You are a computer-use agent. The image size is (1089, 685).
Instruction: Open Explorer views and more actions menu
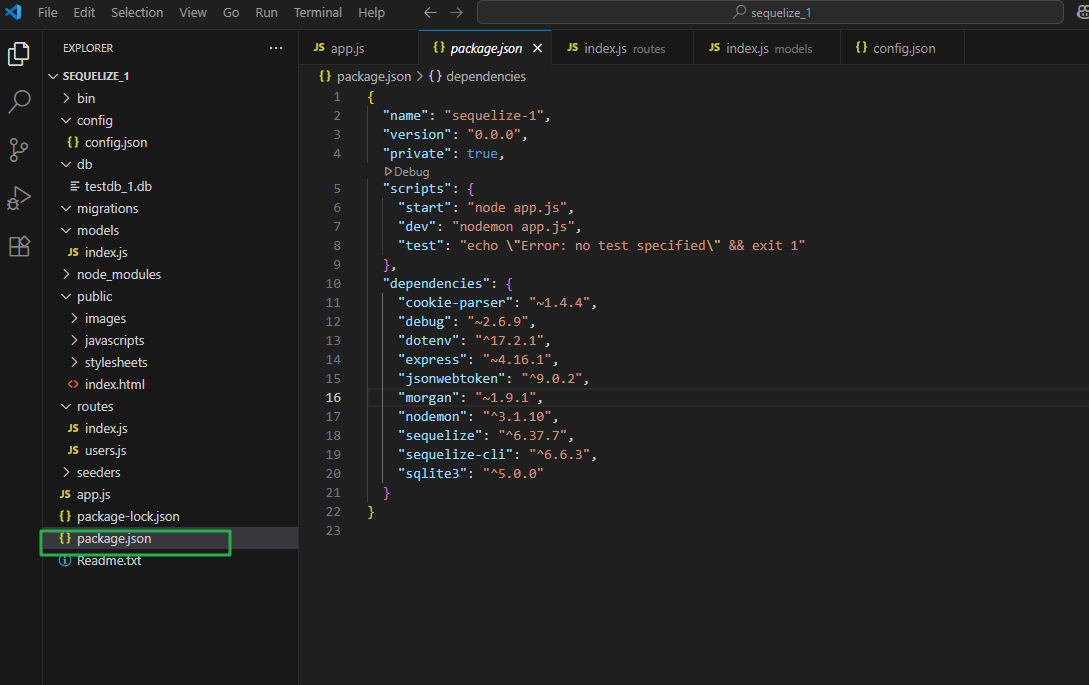(x=276, y=48)
